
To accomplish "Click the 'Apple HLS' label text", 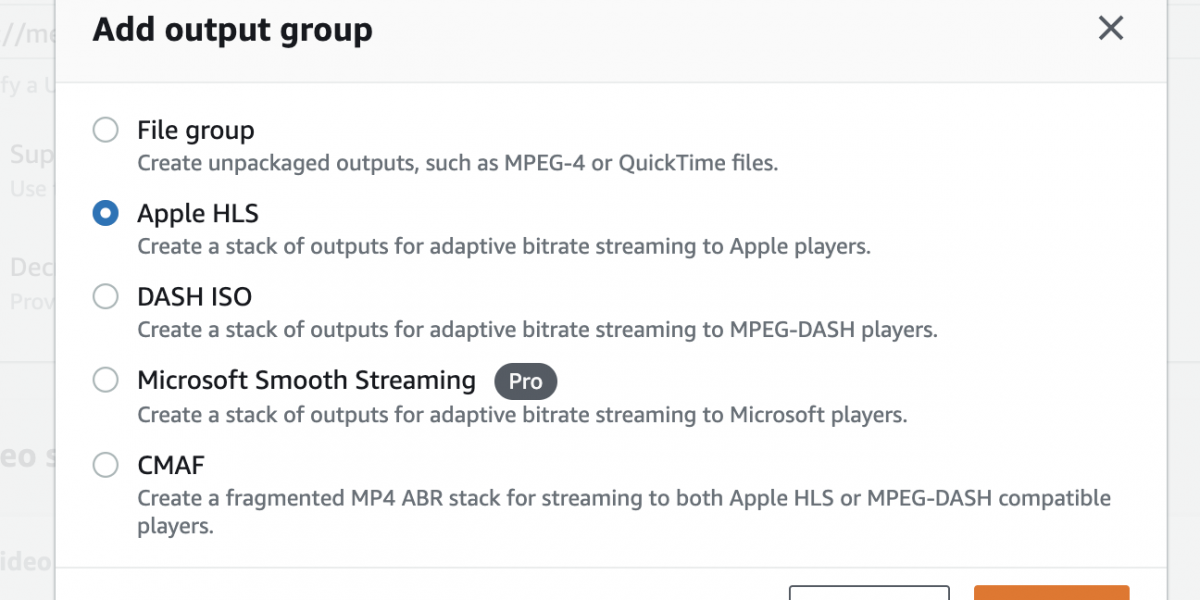I will point(198,213).
